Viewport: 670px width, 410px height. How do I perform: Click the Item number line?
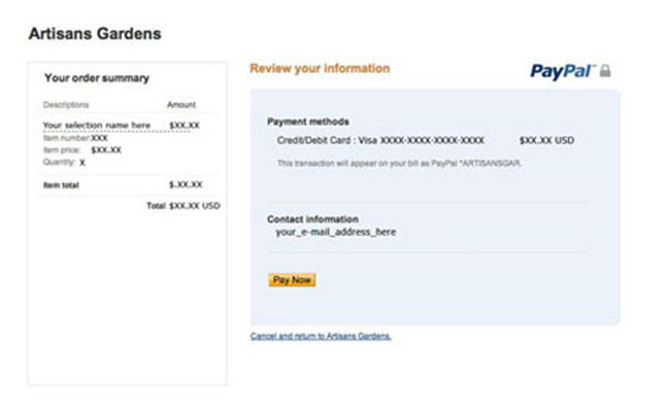tap(75, 138)
